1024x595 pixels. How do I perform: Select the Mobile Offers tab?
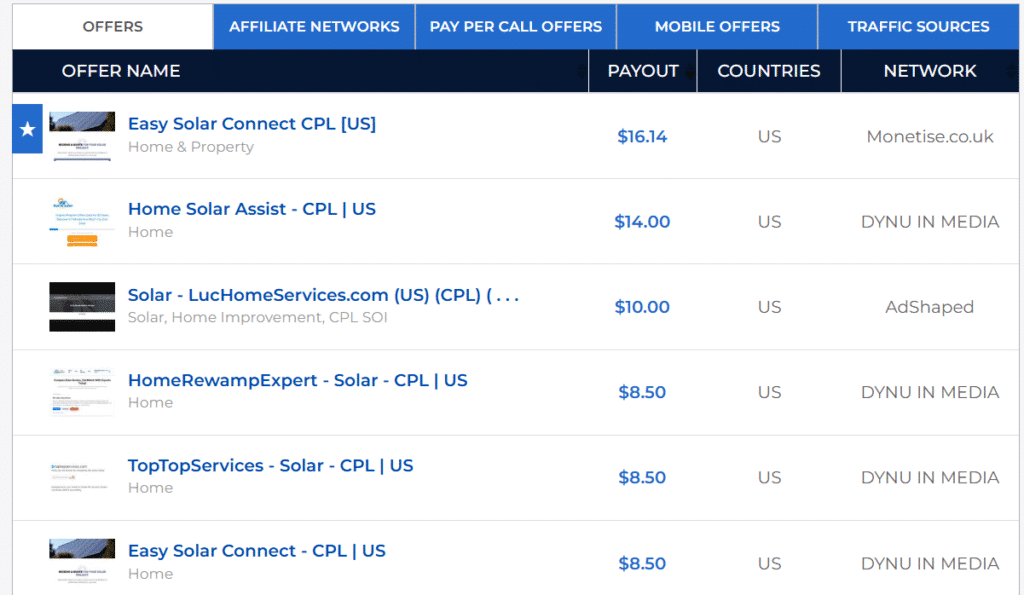click(717, 27)
